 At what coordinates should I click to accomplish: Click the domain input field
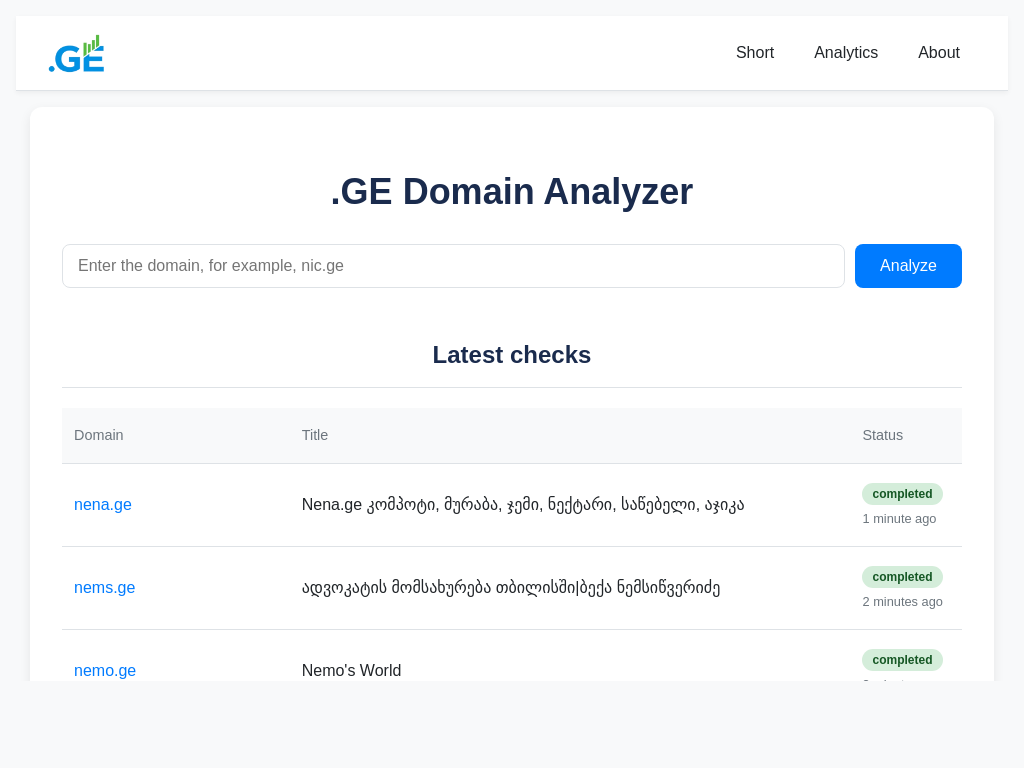tap(453, 266)
